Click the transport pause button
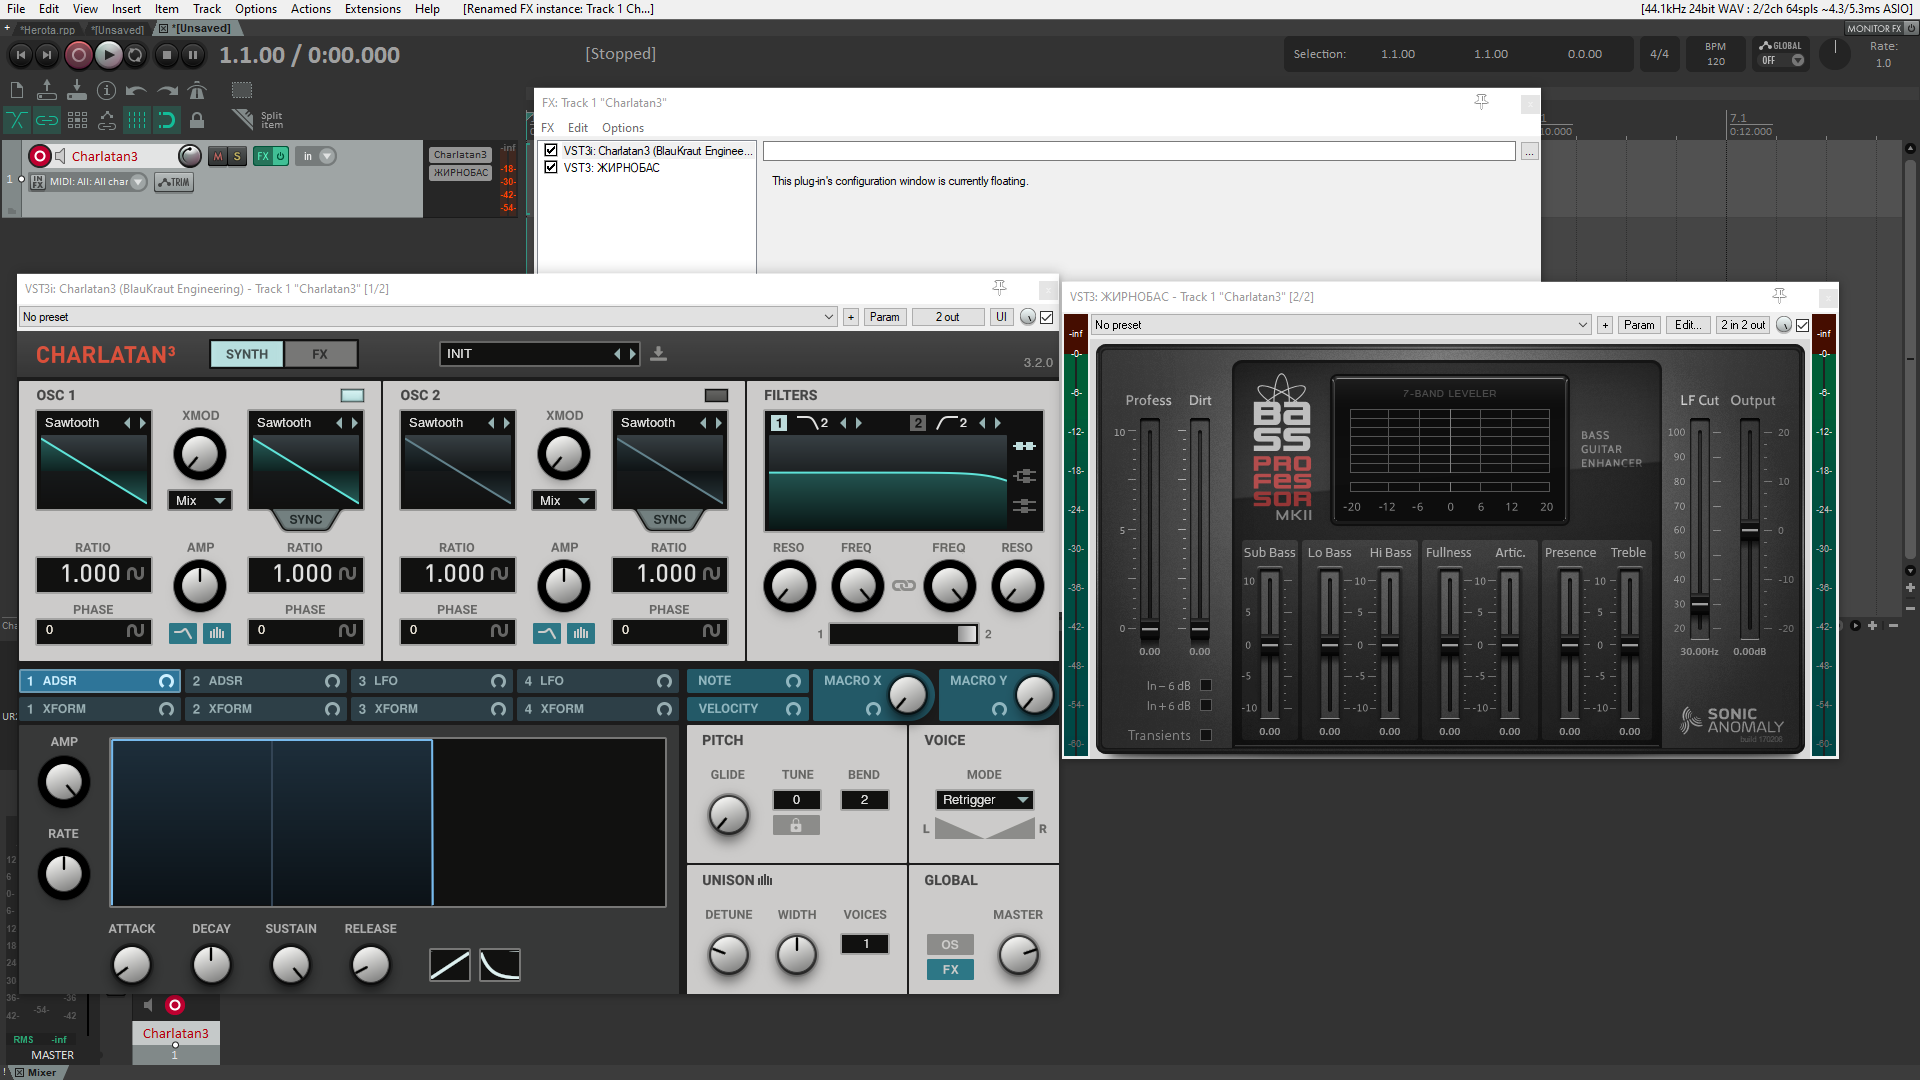The width and height of the screenshot is (1920, 1080). point(193,55)
